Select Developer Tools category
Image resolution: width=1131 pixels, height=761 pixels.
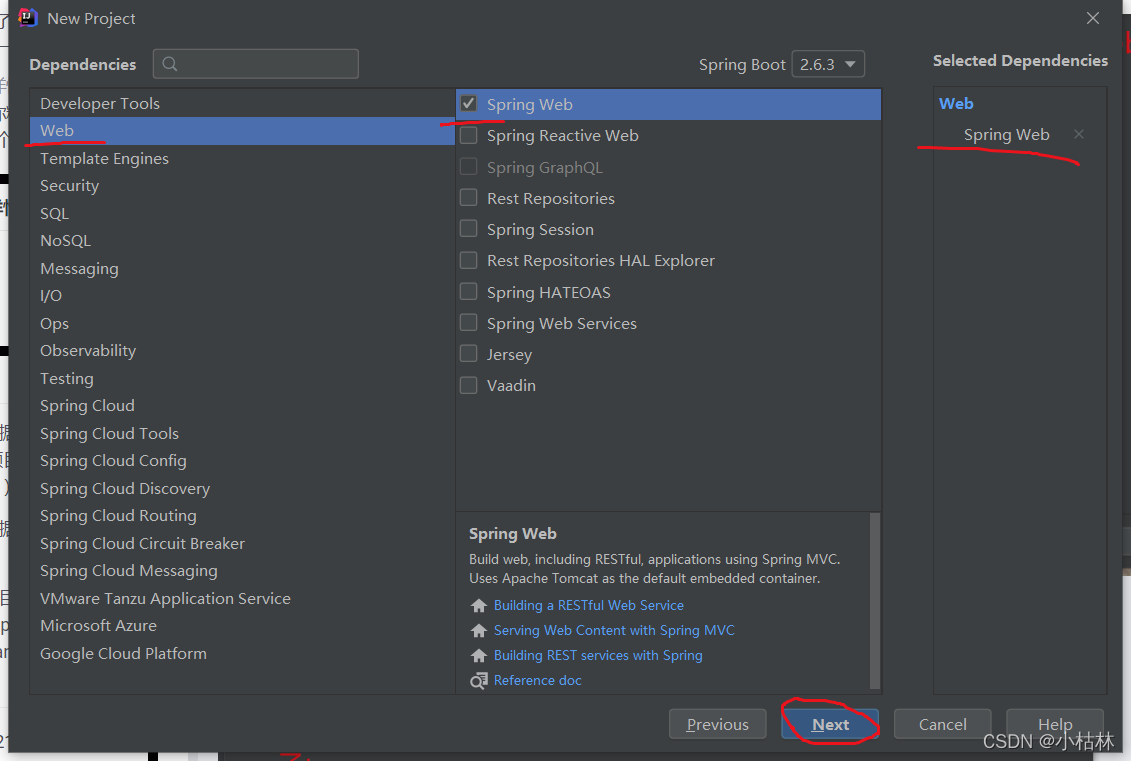(242, 103)
